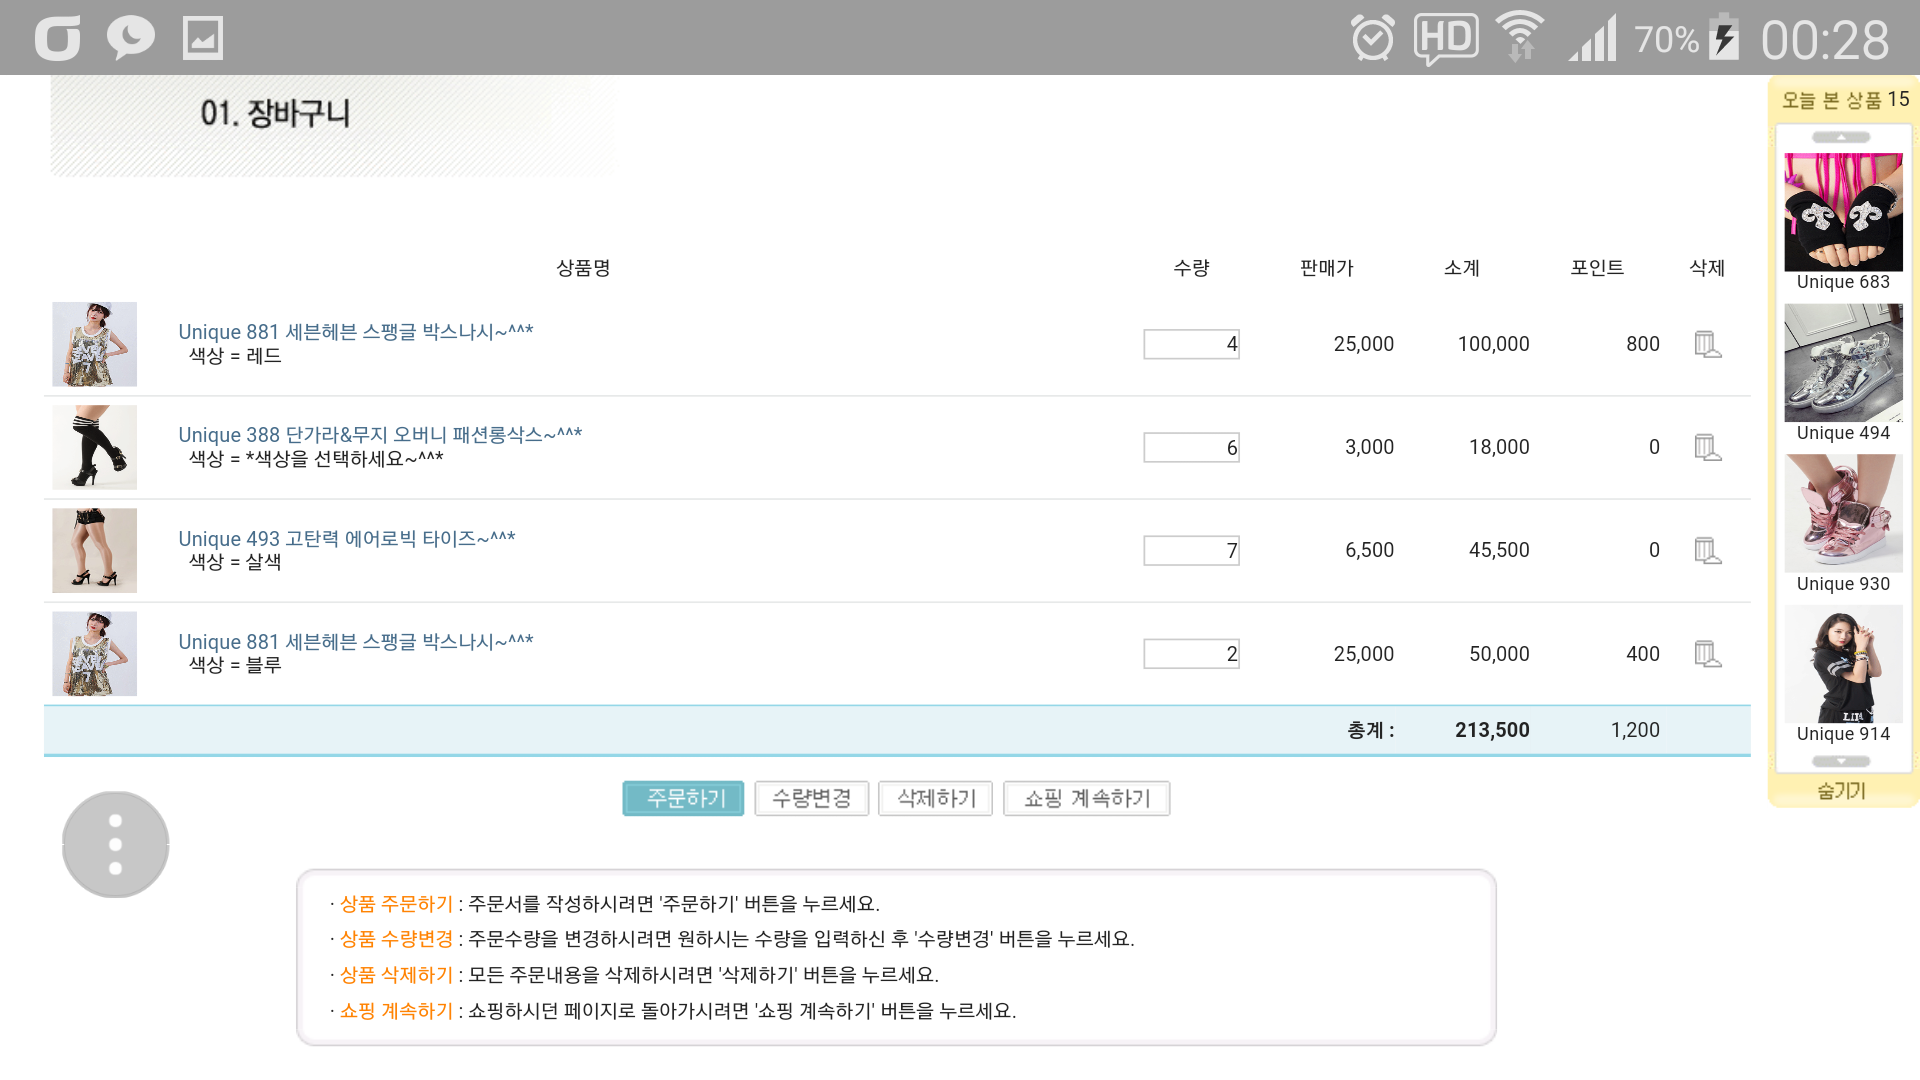Delete the Unique 388 item via trash icon
The image size is (1920, 1080).
pyautogui.click(x=1708, y=448)
